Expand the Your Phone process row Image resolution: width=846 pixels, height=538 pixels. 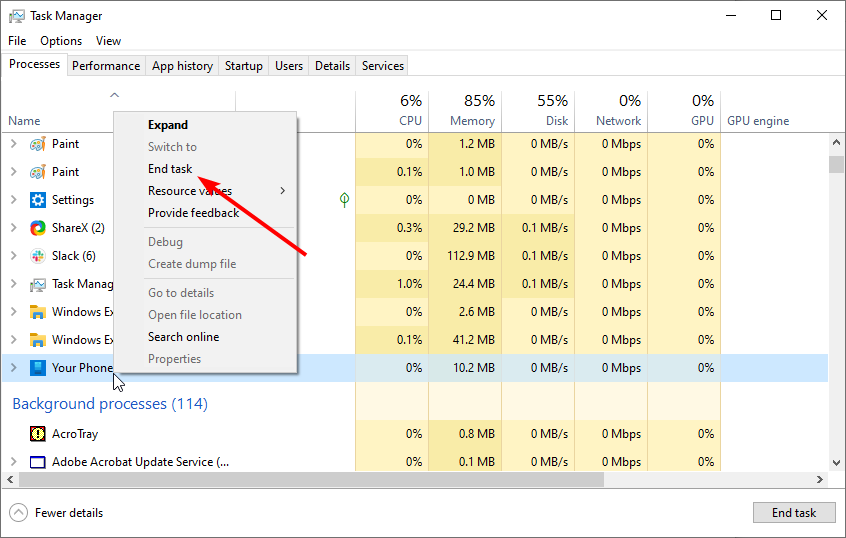point(14,367)
